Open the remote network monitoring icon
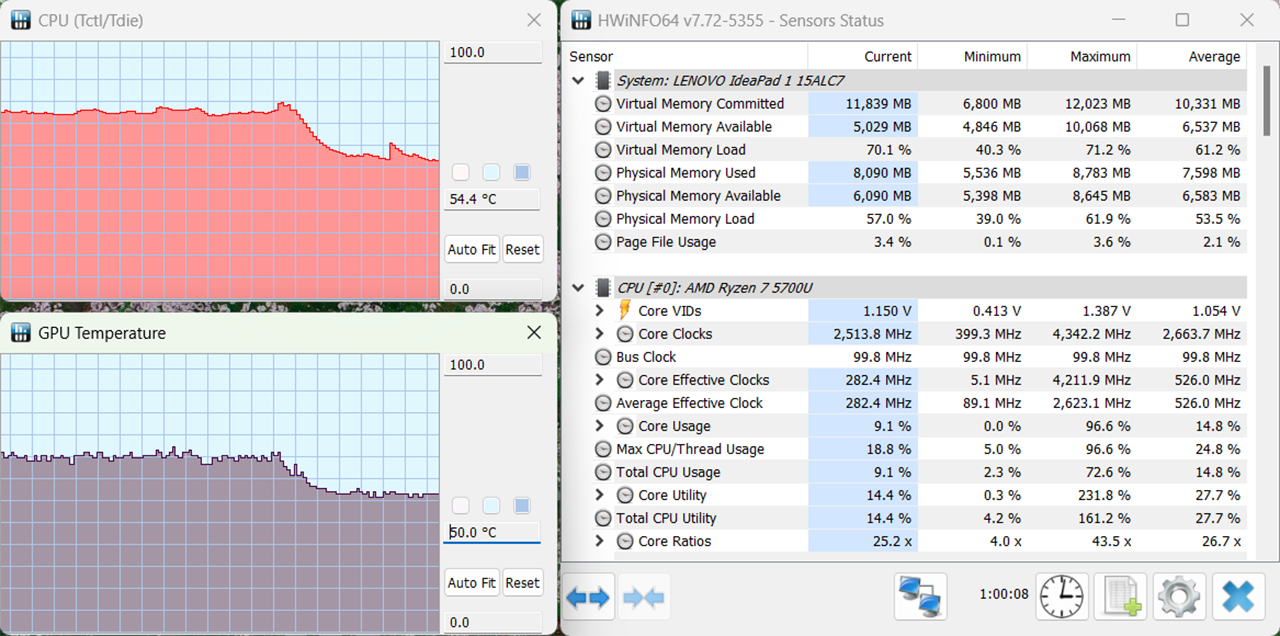Viewport: 1280px width, 636px height. click(921, 598)
